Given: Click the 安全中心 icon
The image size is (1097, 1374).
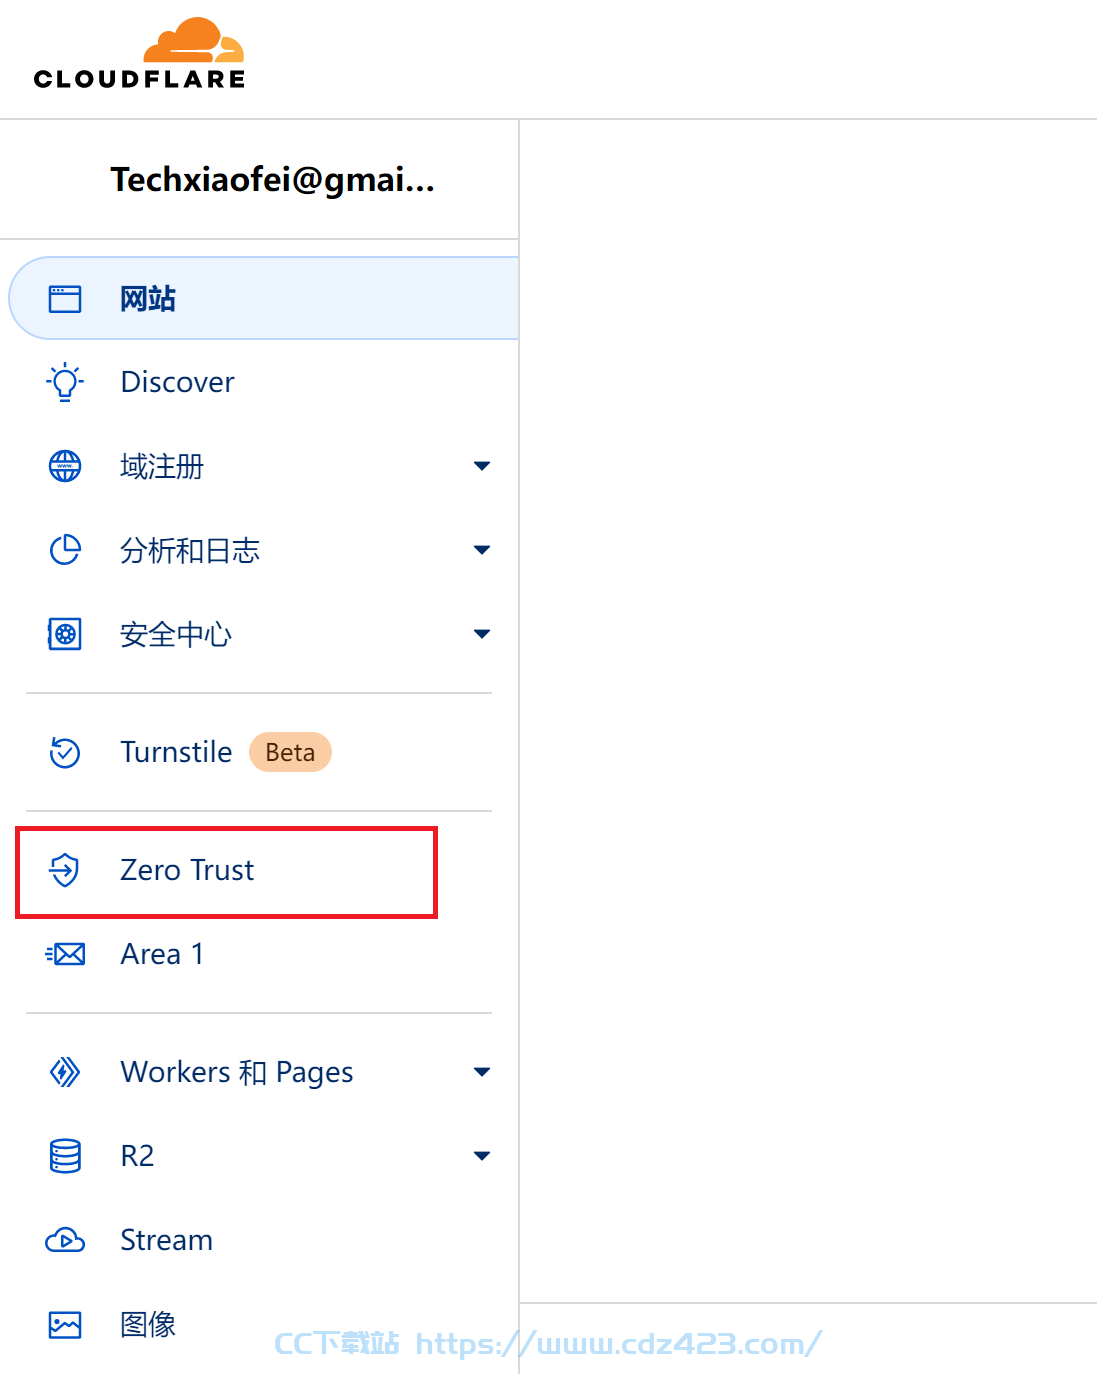Looking at the screenshot, I should click(65, 634).
